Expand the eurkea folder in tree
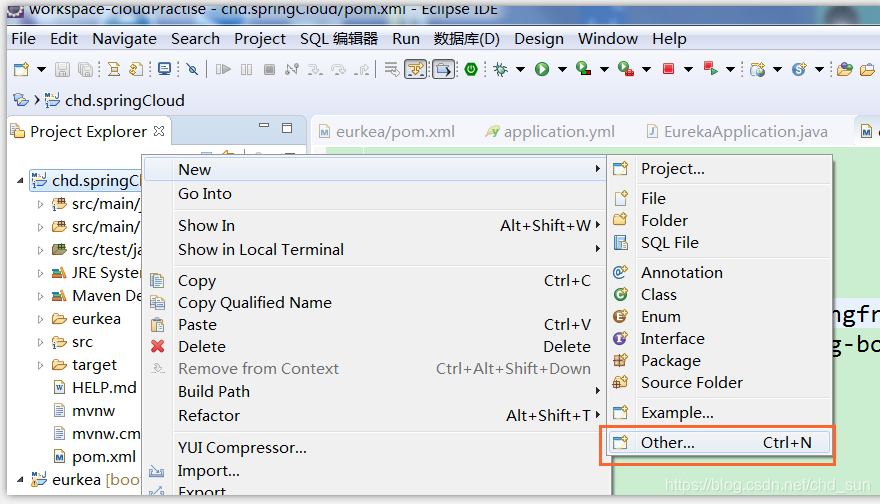Image resolution: width=880 pixels, height=504 pixels. 40,319
